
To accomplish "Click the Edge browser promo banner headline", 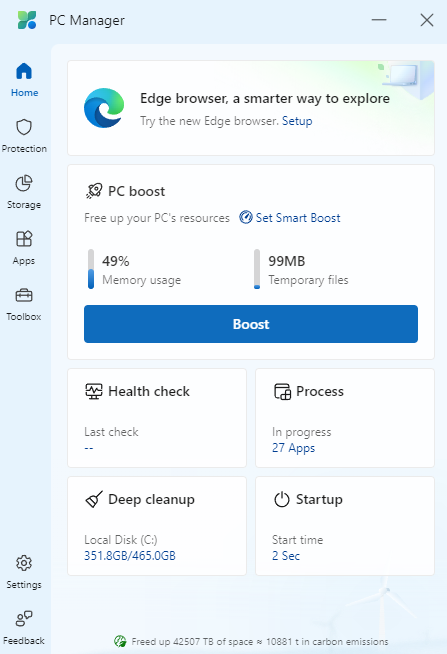I will point(265,98).
